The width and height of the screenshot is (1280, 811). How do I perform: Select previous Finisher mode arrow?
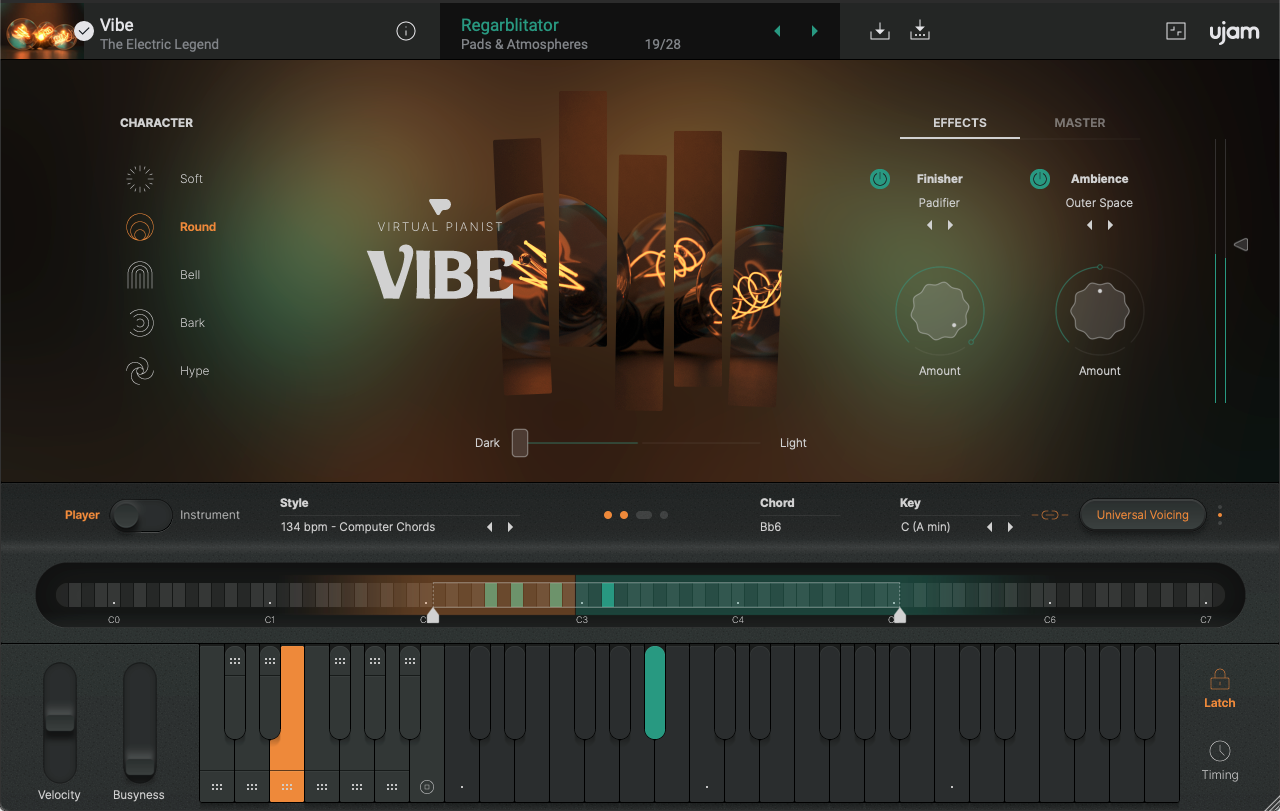tap(930, 225)
